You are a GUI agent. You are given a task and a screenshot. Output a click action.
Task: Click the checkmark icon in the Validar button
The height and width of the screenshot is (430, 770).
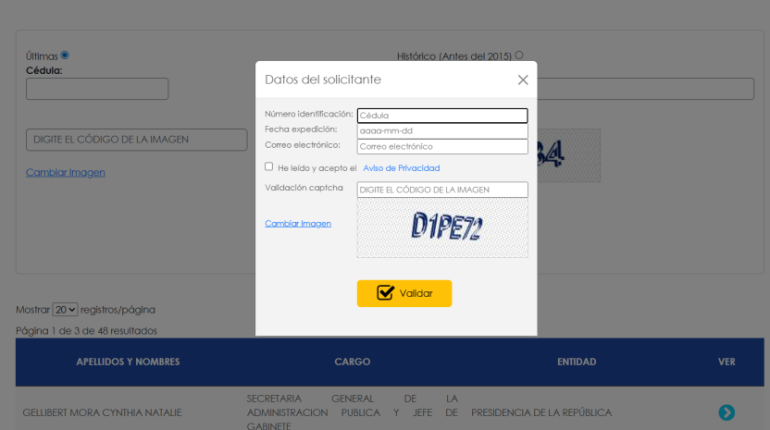(385, 293)
